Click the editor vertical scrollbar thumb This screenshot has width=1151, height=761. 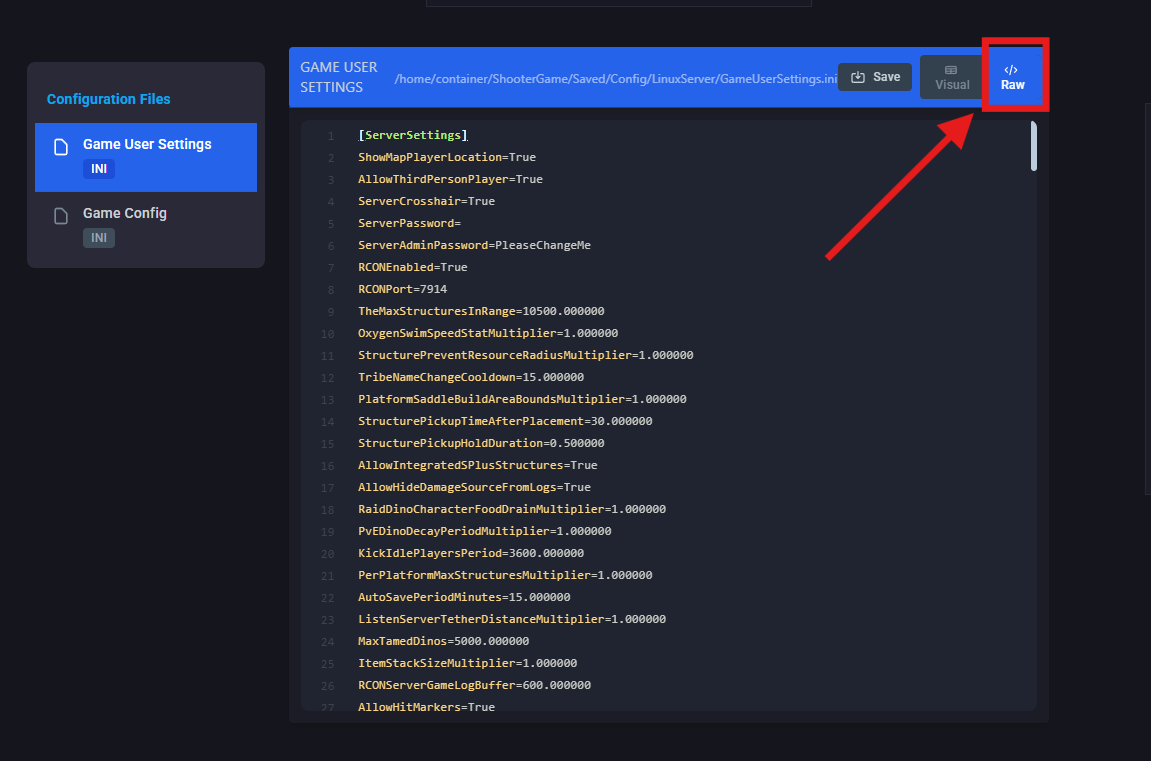(x=1034, y=147)
